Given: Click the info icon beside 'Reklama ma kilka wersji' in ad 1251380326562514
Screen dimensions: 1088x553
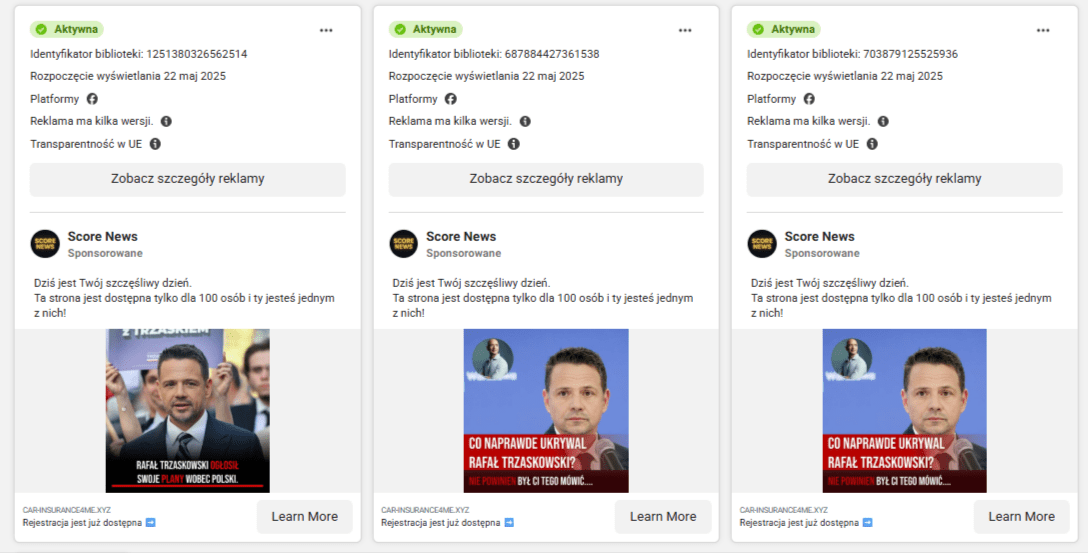Looking at the screenshot, I should [167, 121].
